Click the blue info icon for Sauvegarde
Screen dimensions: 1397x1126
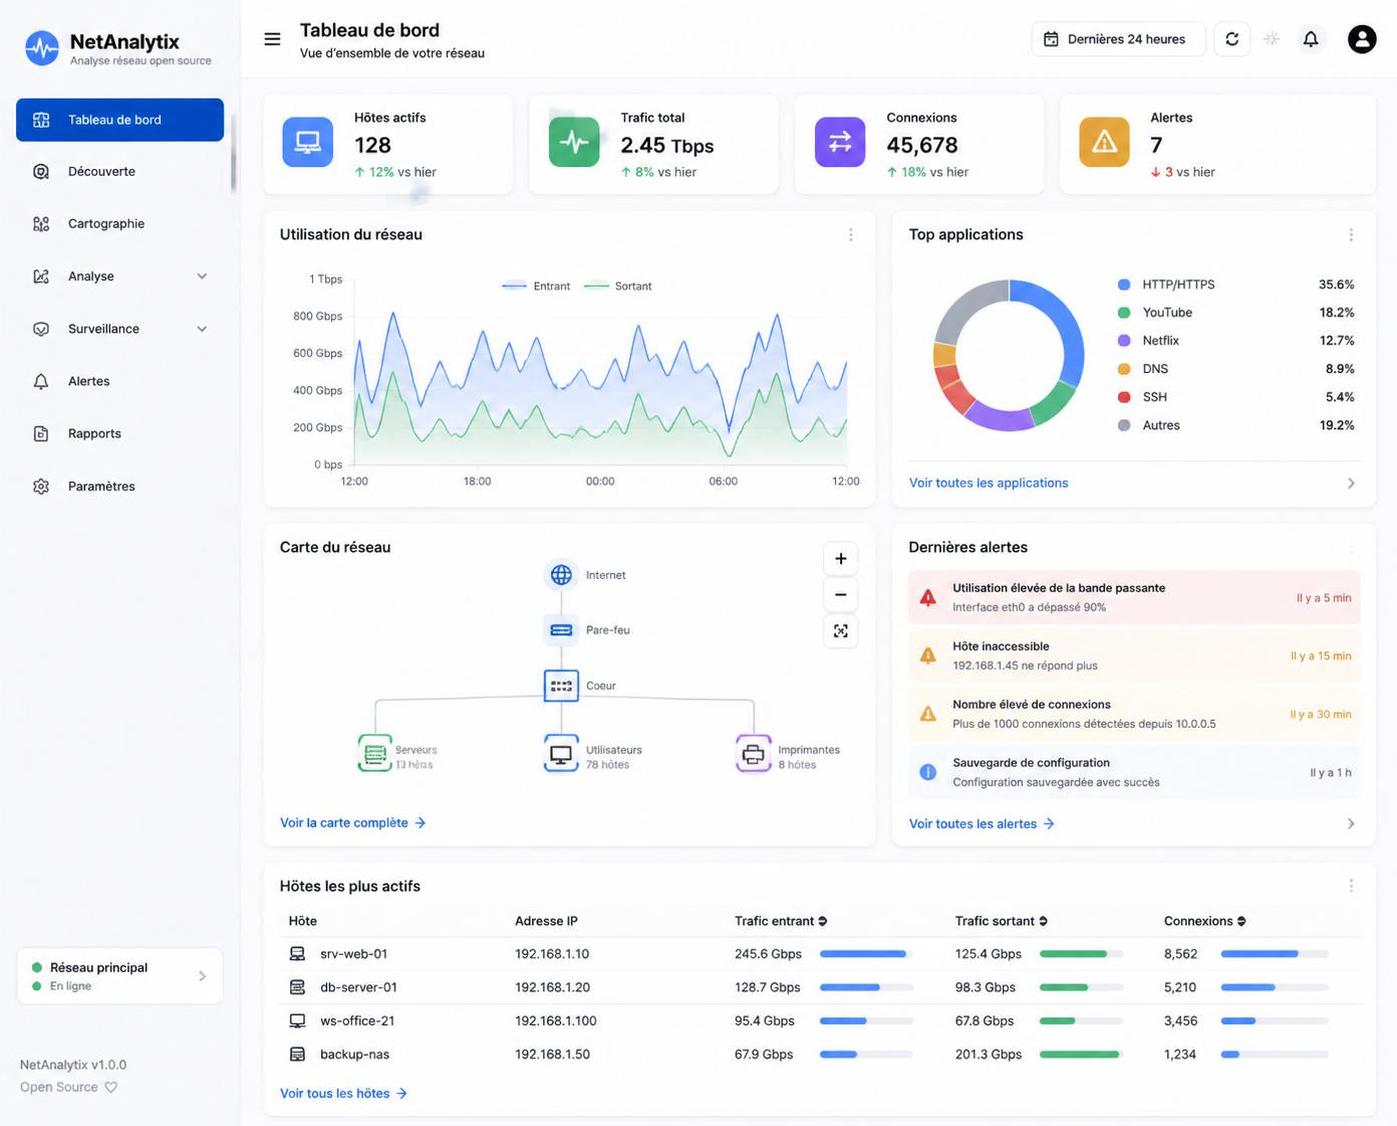(x=928, y=772)
